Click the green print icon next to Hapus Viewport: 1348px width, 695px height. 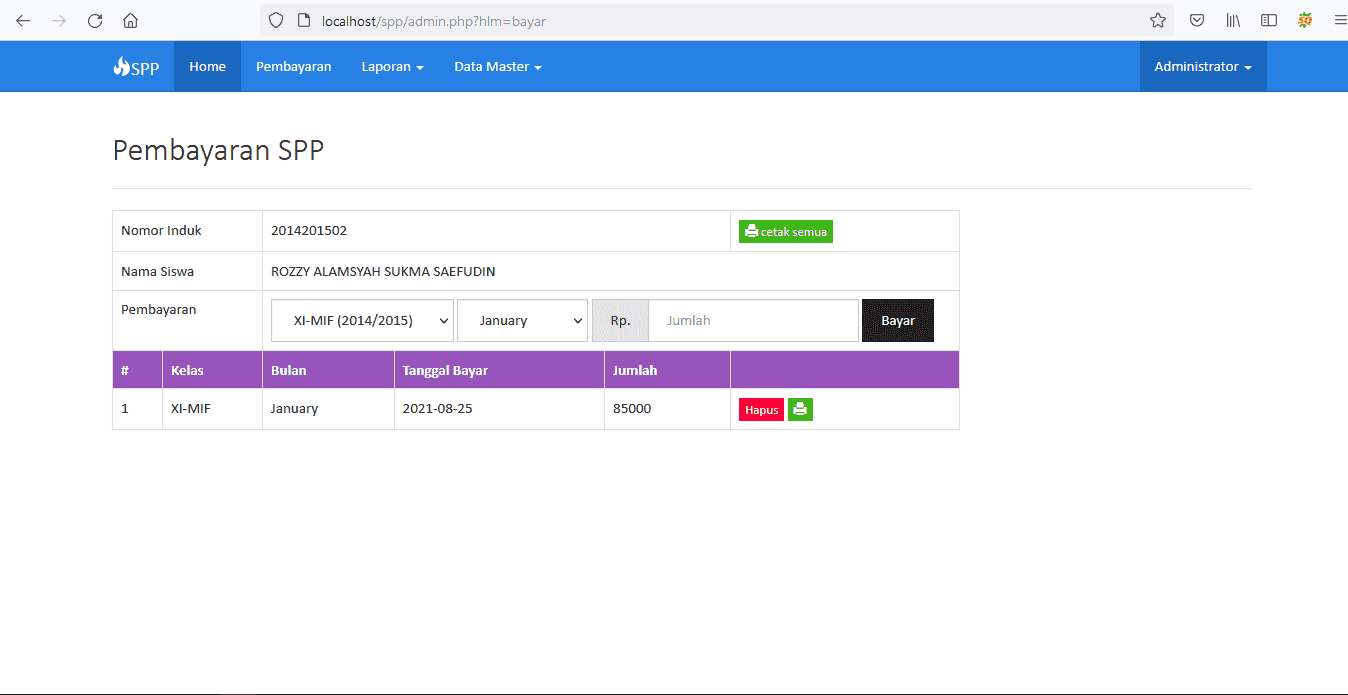click(799, 409)
